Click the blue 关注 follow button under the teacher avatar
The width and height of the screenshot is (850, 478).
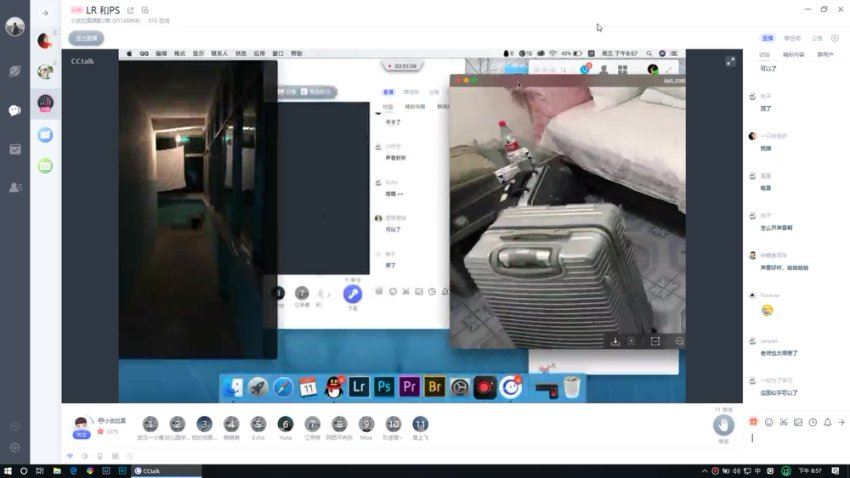point(81,435)
